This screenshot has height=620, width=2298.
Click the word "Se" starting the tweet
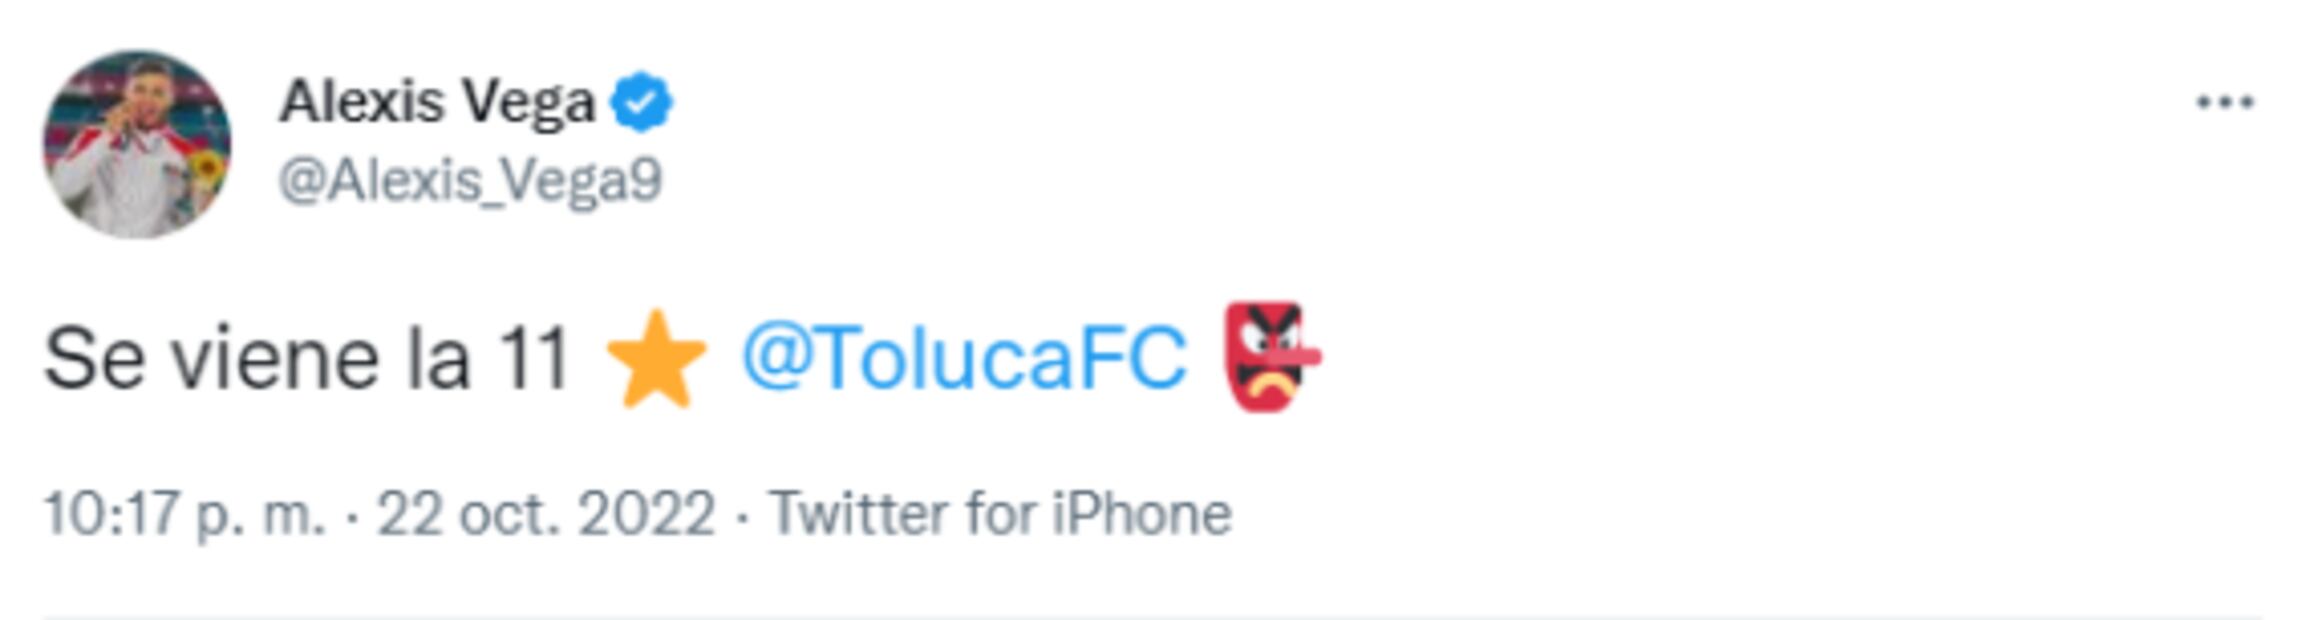point(94,360)
